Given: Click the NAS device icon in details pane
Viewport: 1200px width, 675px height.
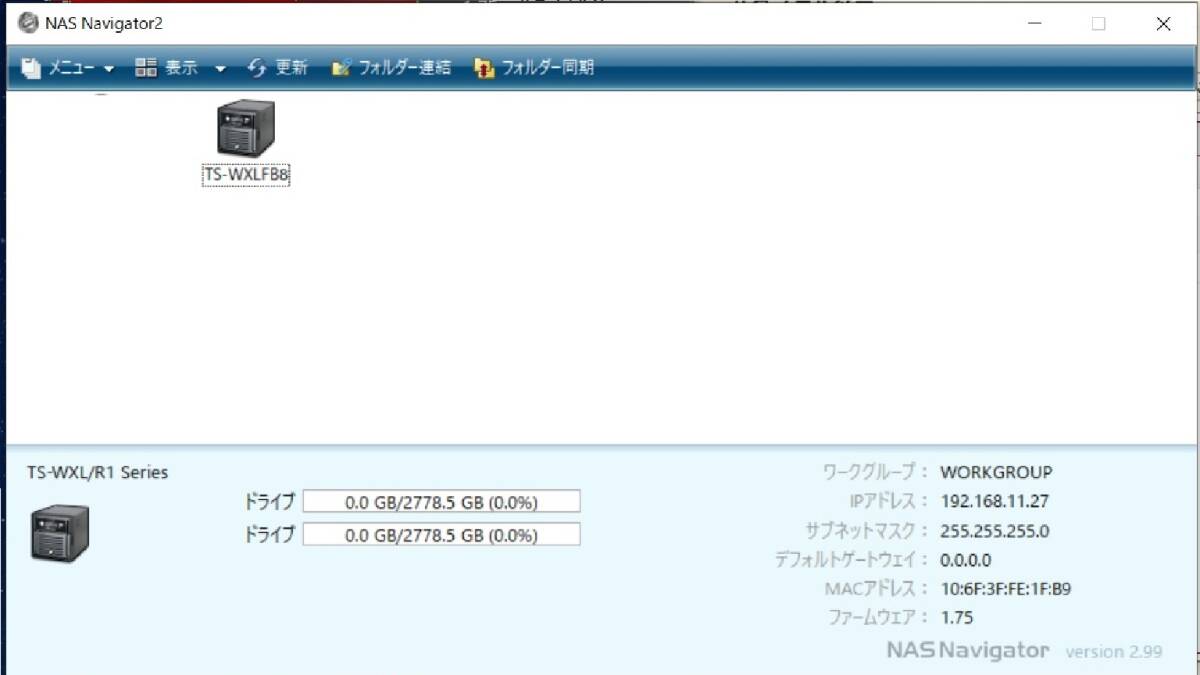Looking at the screenshot, I should click(60, 532).
